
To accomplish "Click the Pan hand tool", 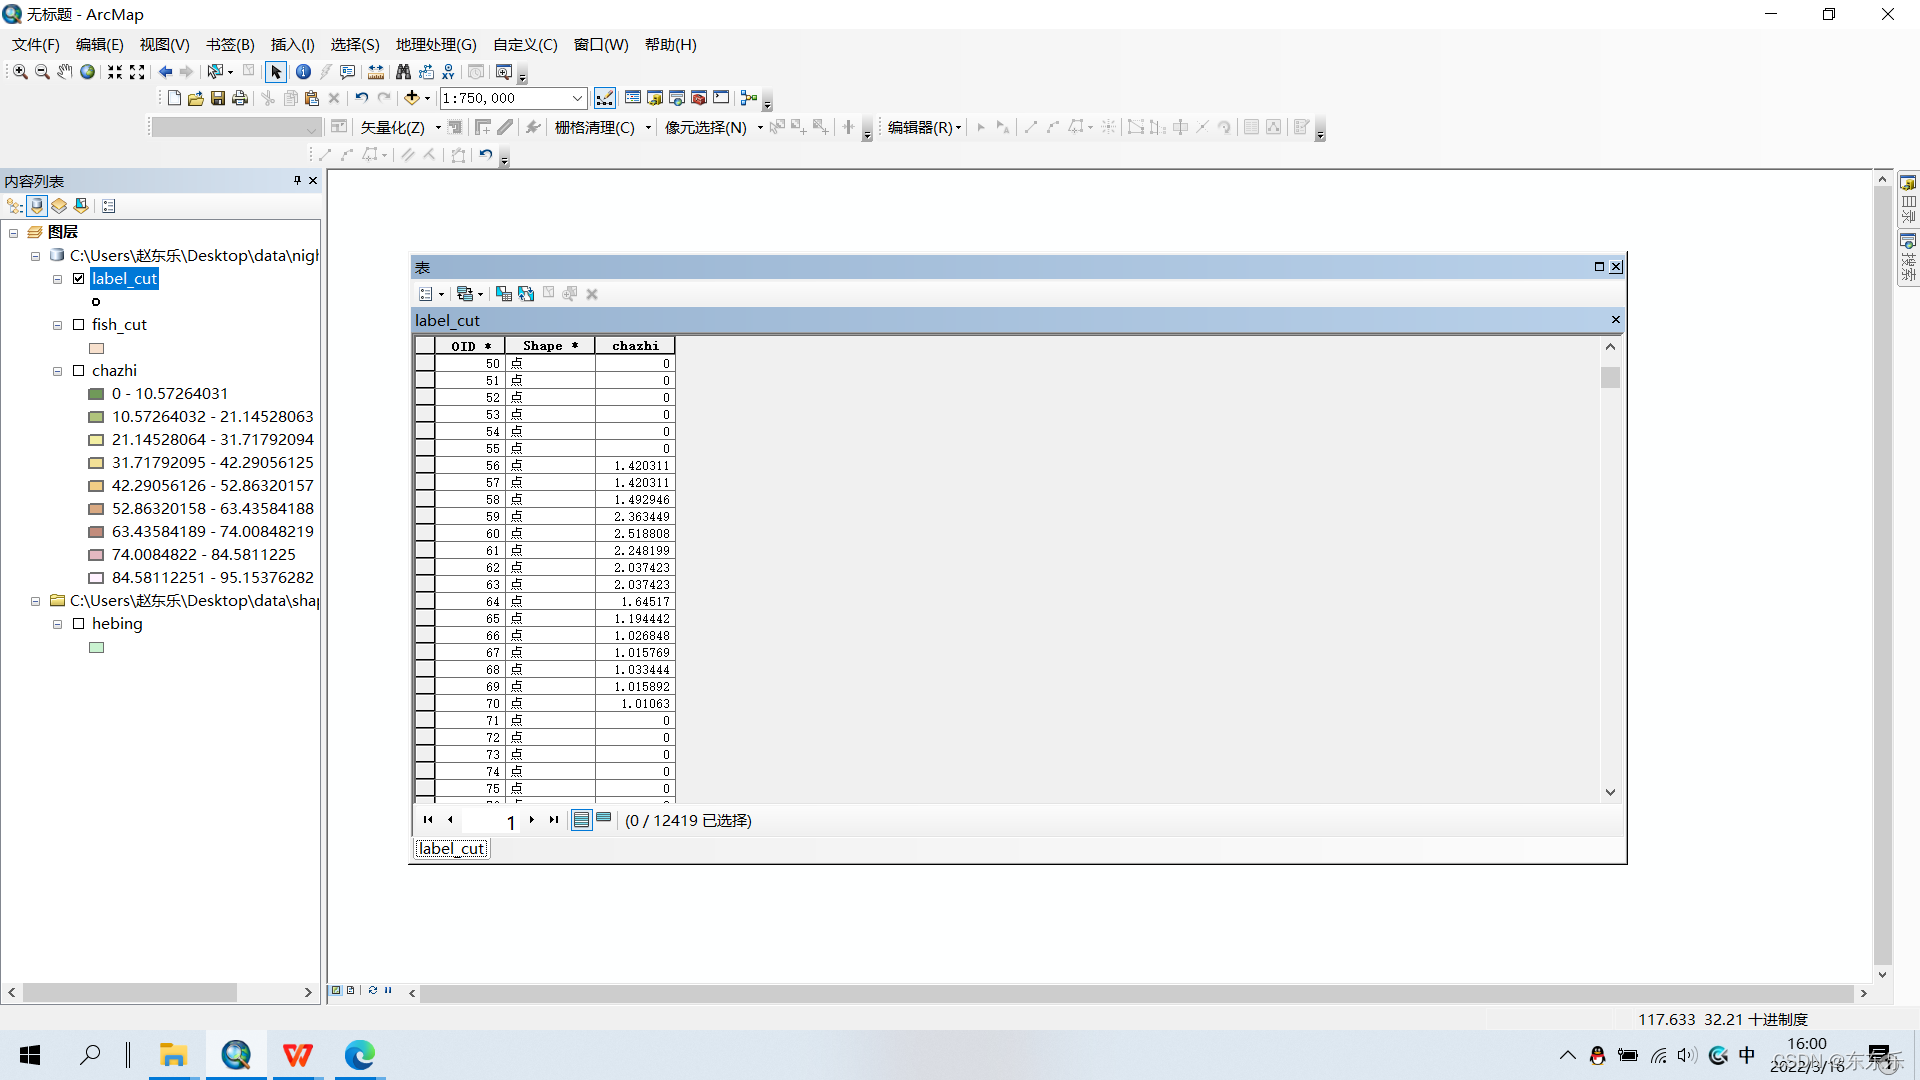I will (x=65, y=72).
